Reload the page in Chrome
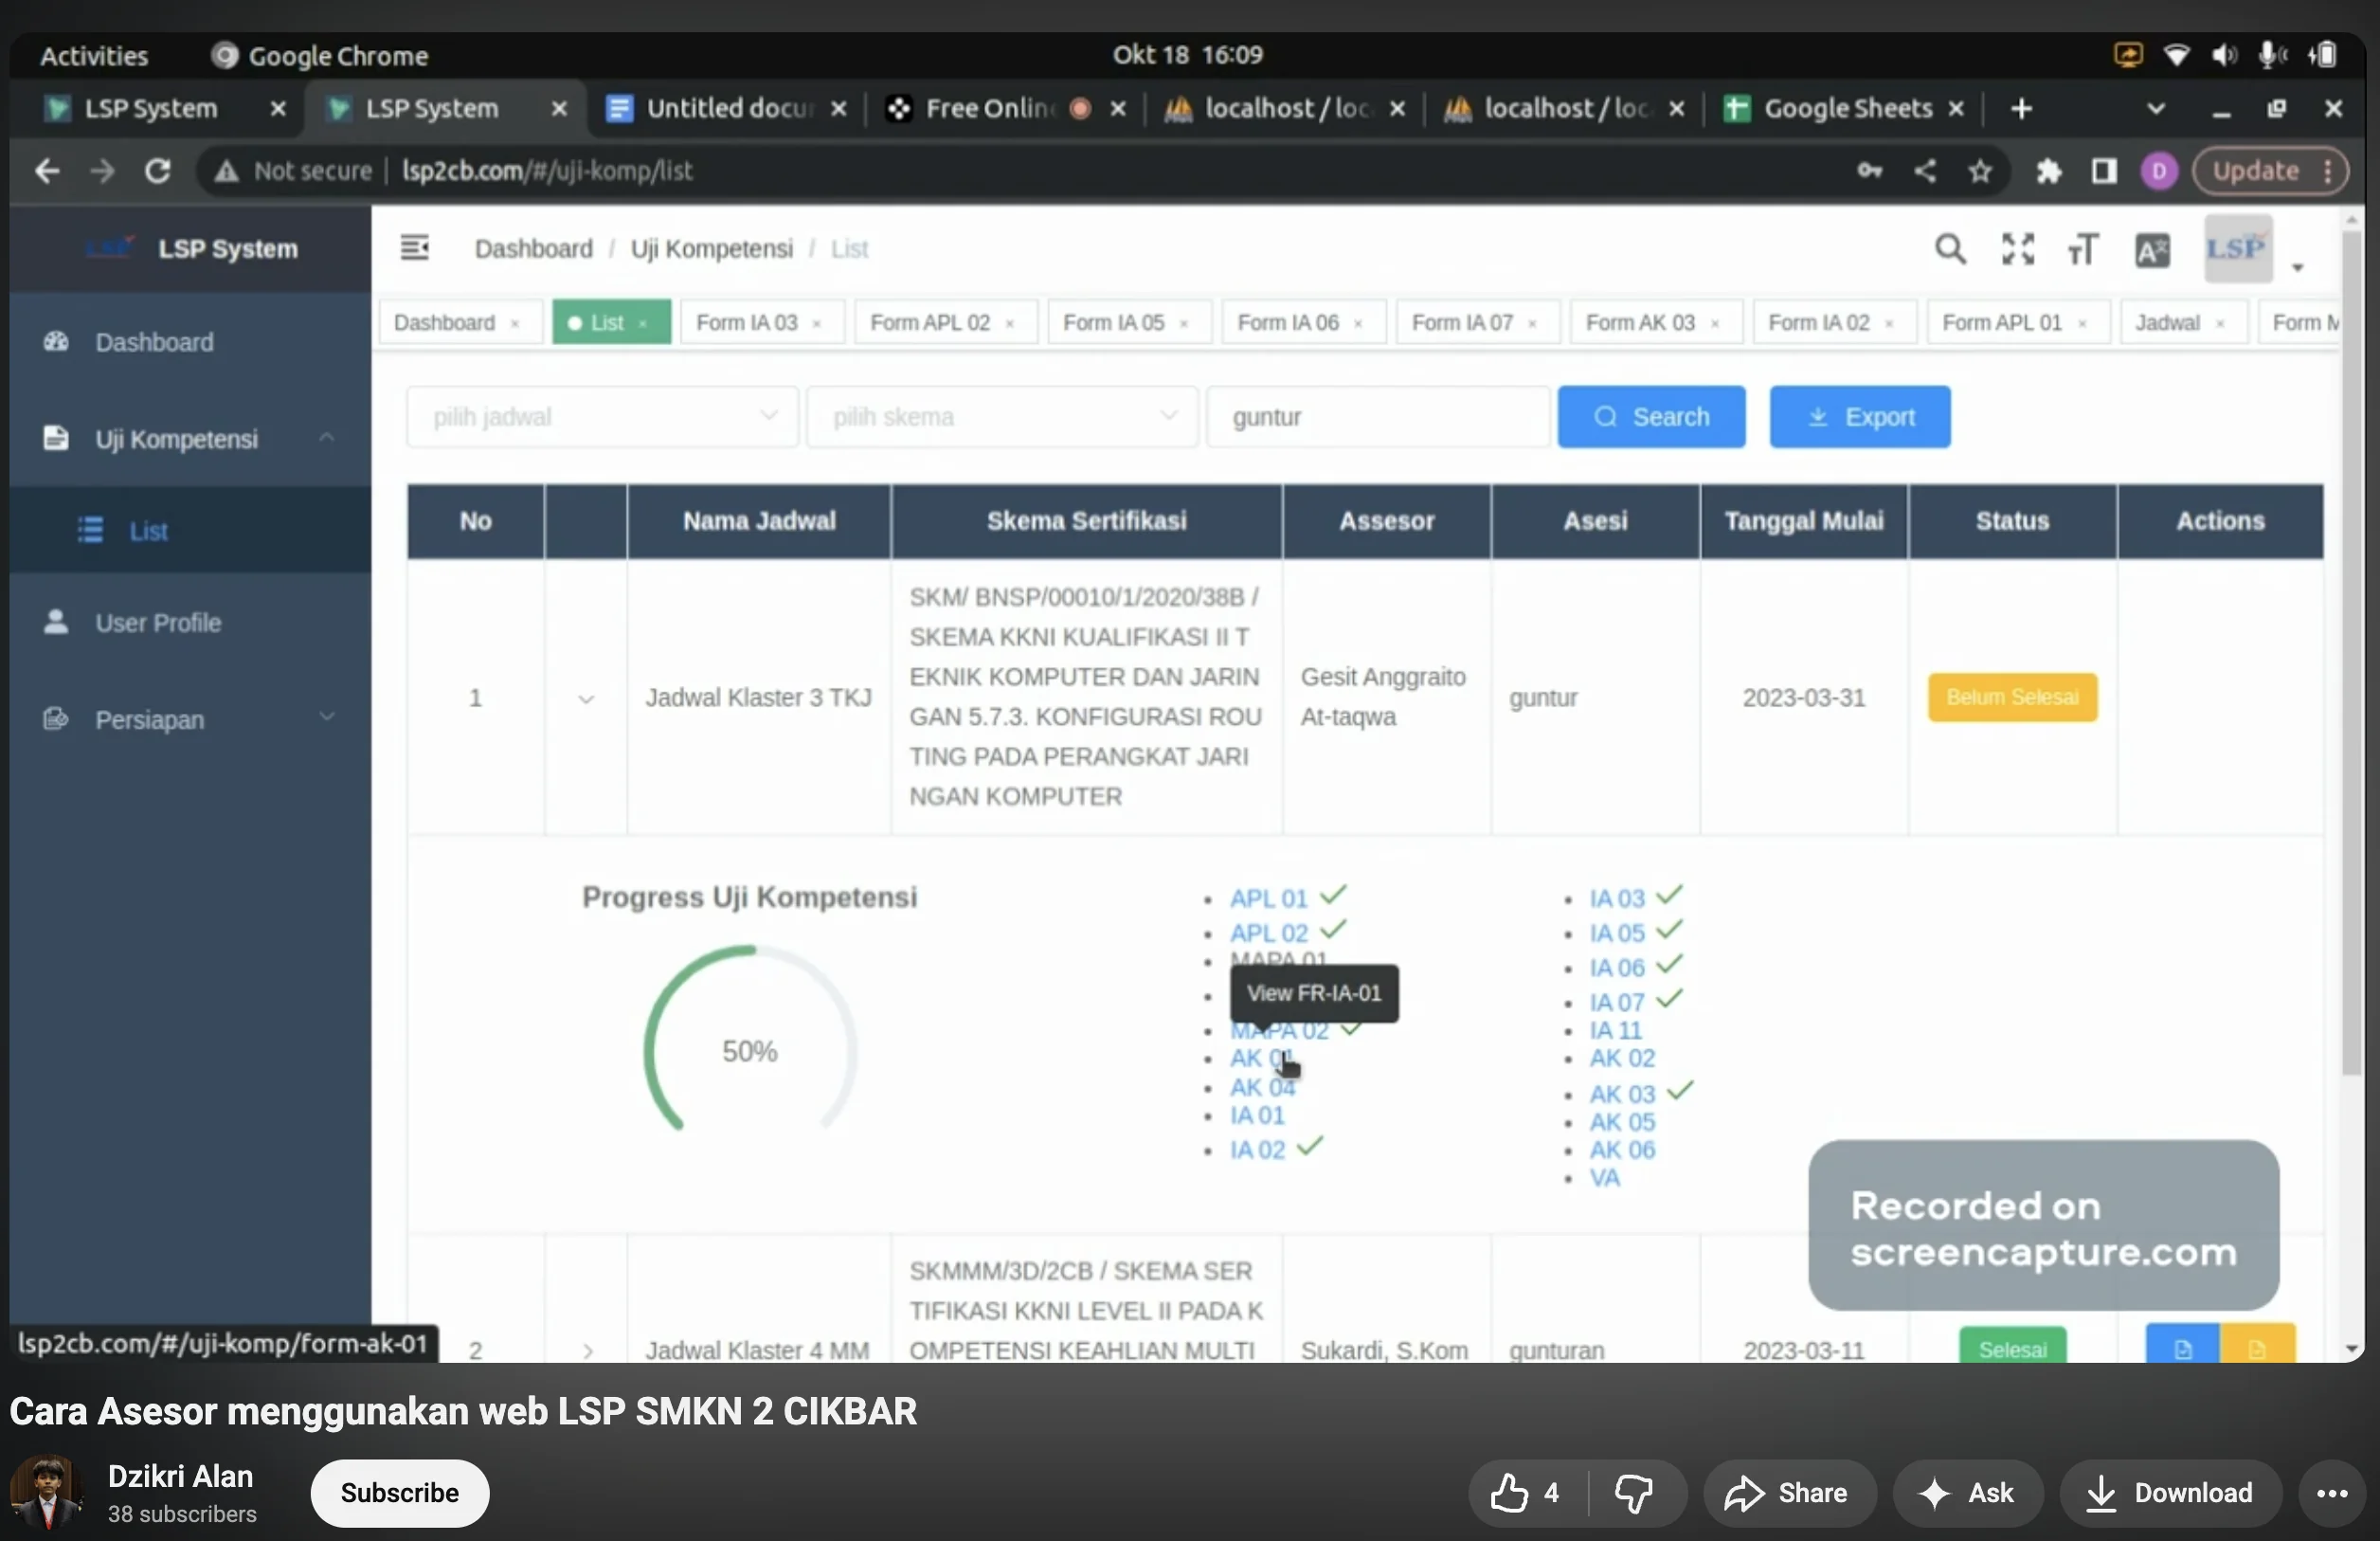This screenshot has width=2380, height=1541. click(157, 171)
